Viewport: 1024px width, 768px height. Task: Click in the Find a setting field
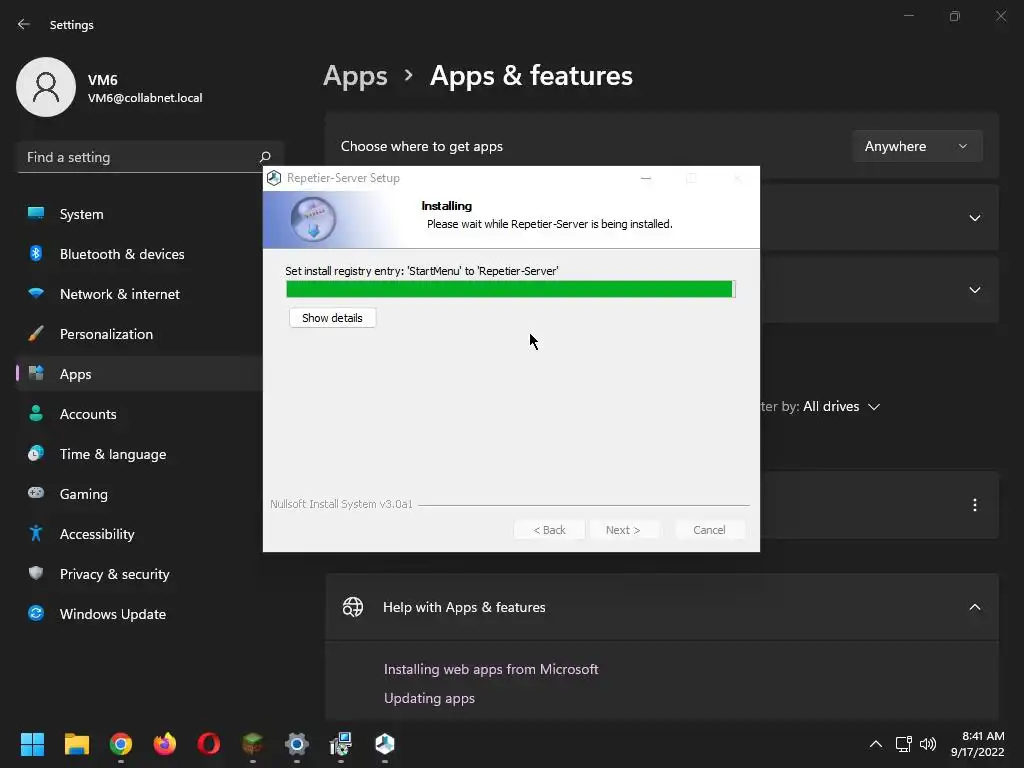[x=150, y=157]
